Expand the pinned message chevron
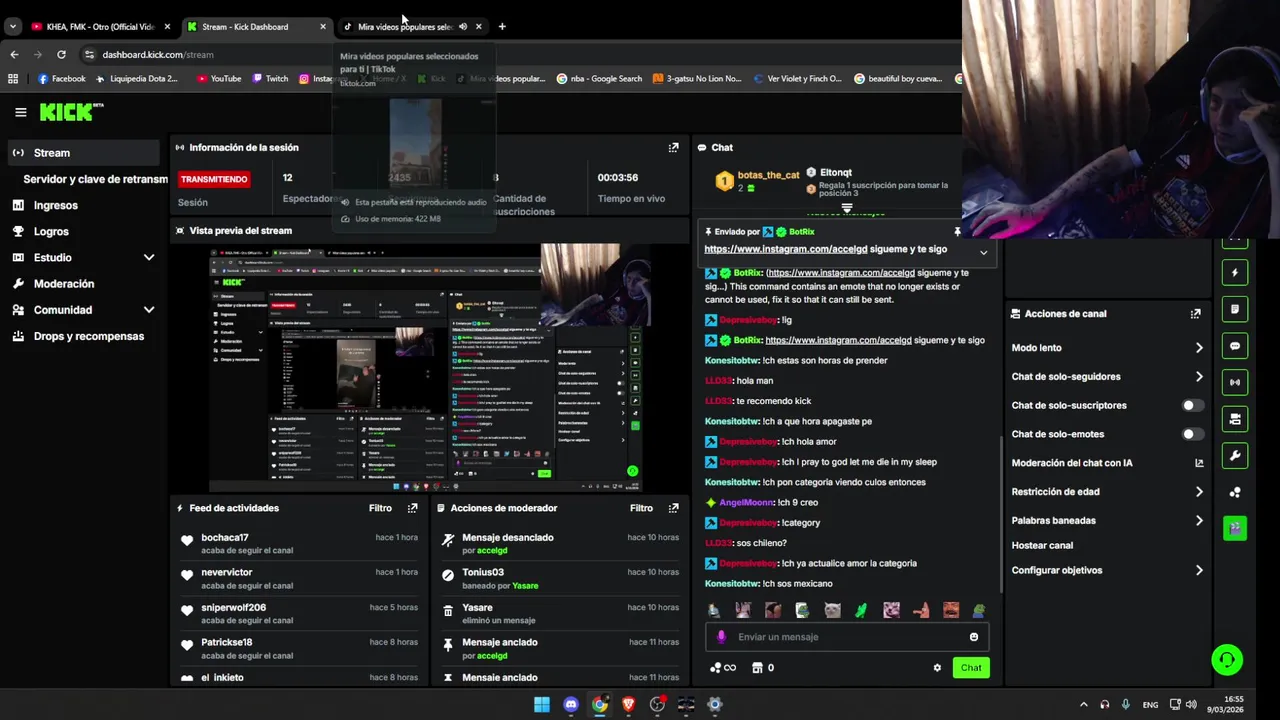The width and height of the screenshot is (1280, 720). [983, 253]
